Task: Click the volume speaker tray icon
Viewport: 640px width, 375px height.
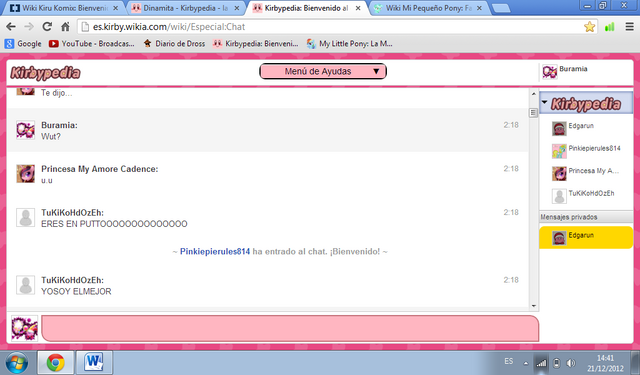Action: 571,363
